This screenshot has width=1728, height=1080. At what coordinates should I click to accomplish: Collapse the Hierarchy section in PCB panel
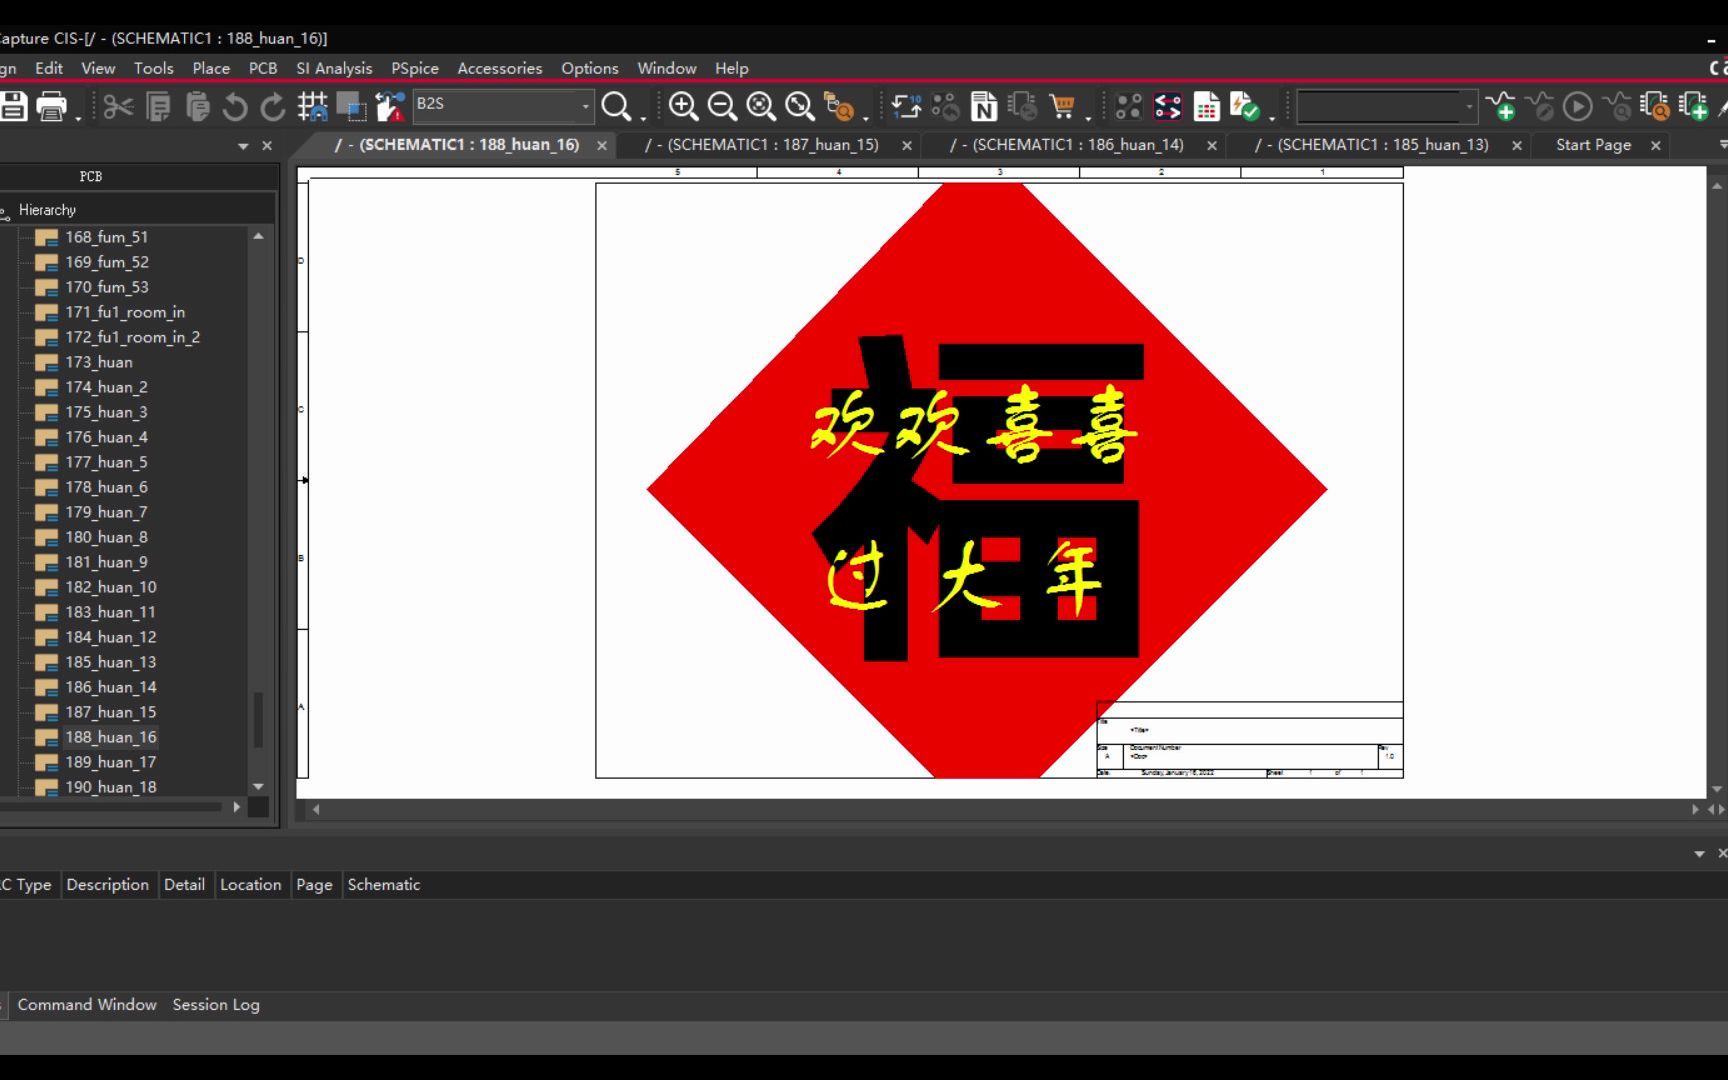[48, 209]
